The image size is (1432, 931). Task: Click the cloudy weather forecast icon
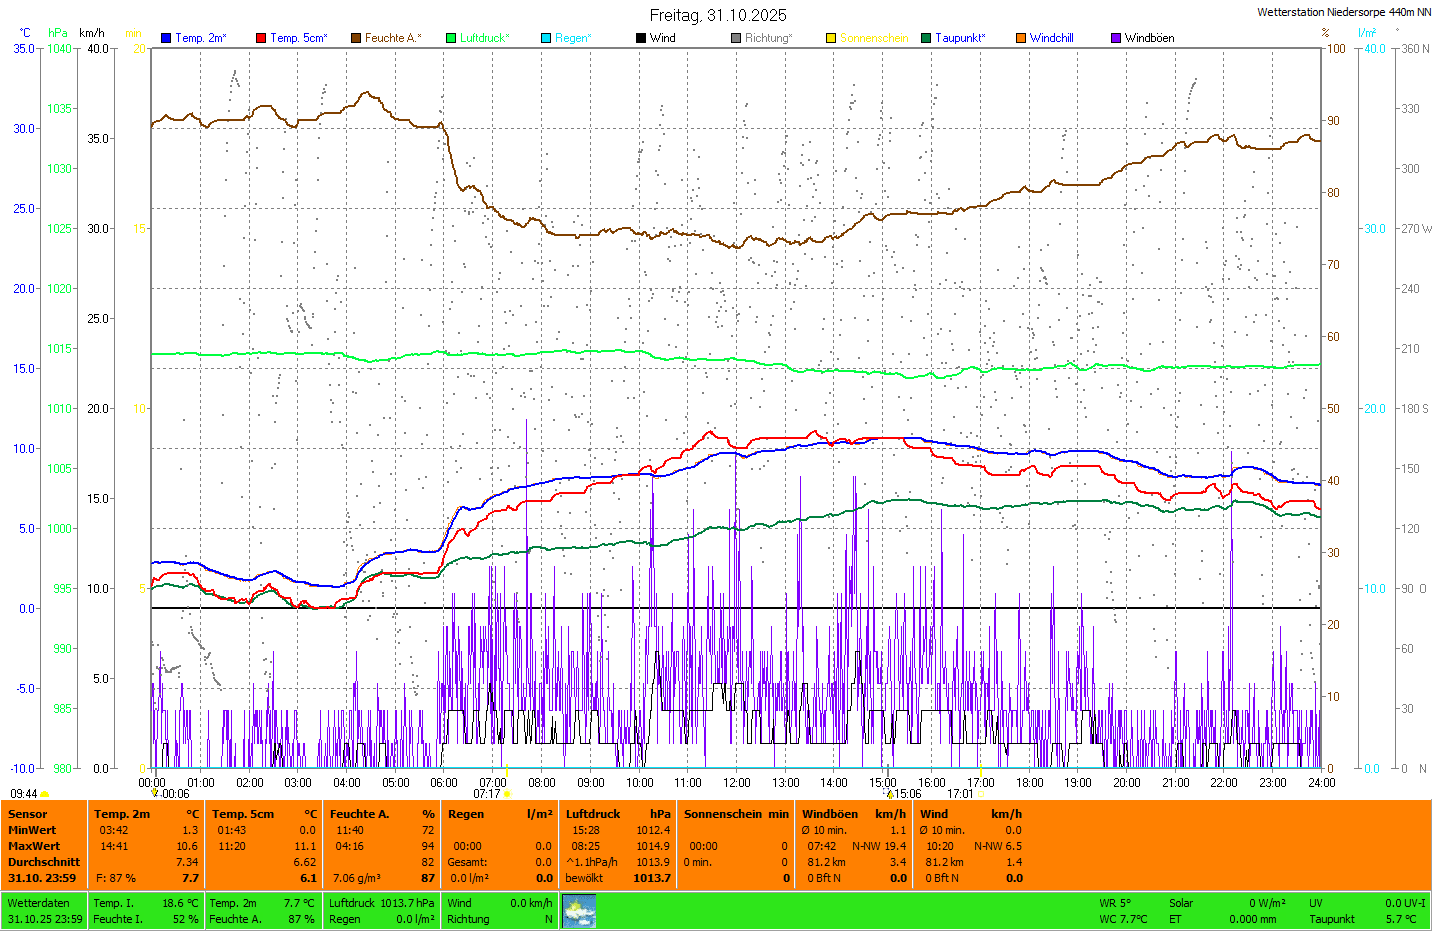[579, 911]
